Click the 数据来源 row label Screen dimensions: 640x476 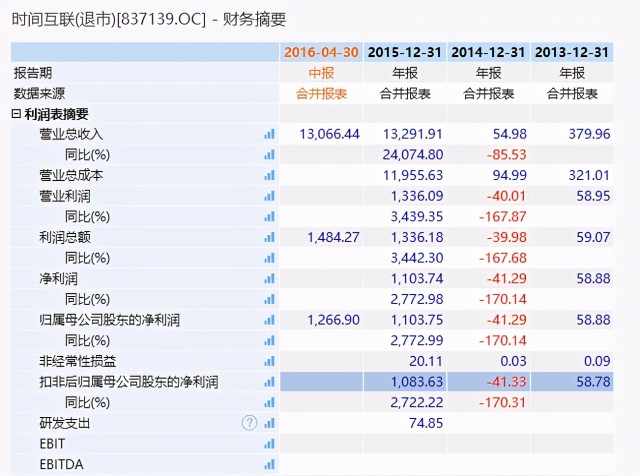point(39,93)
